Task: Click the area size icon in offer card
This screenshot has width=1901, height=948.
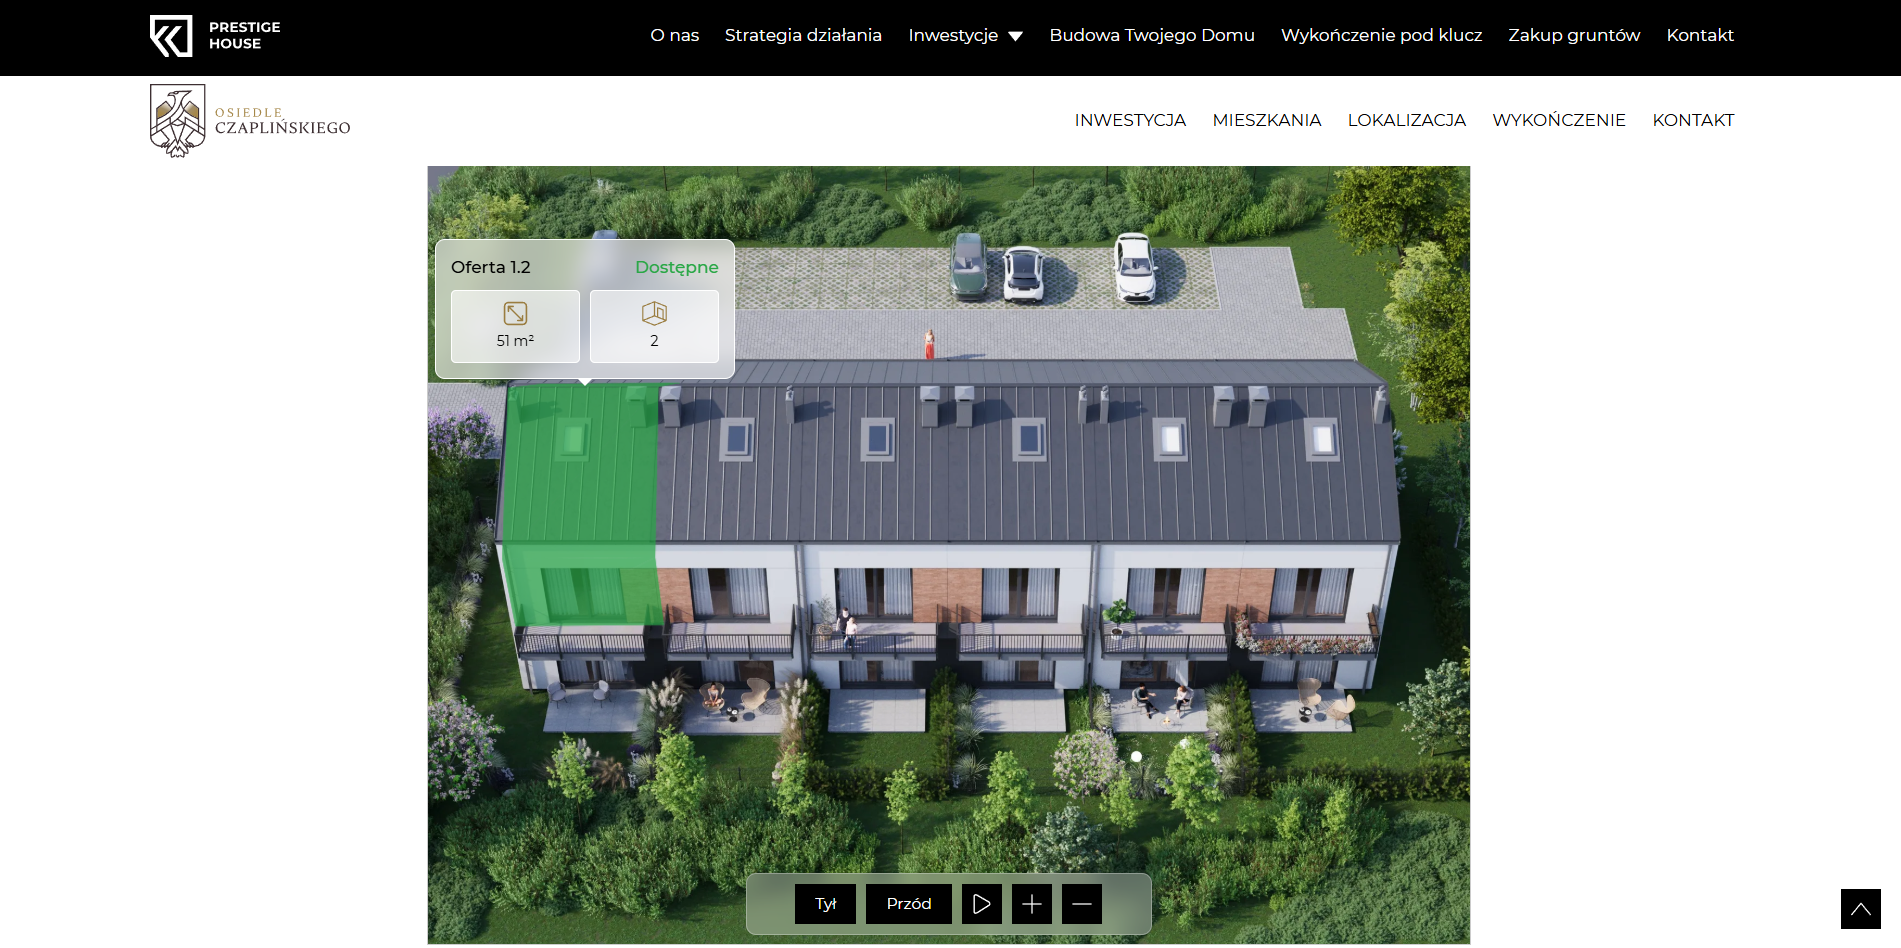Action: [515, 314]
